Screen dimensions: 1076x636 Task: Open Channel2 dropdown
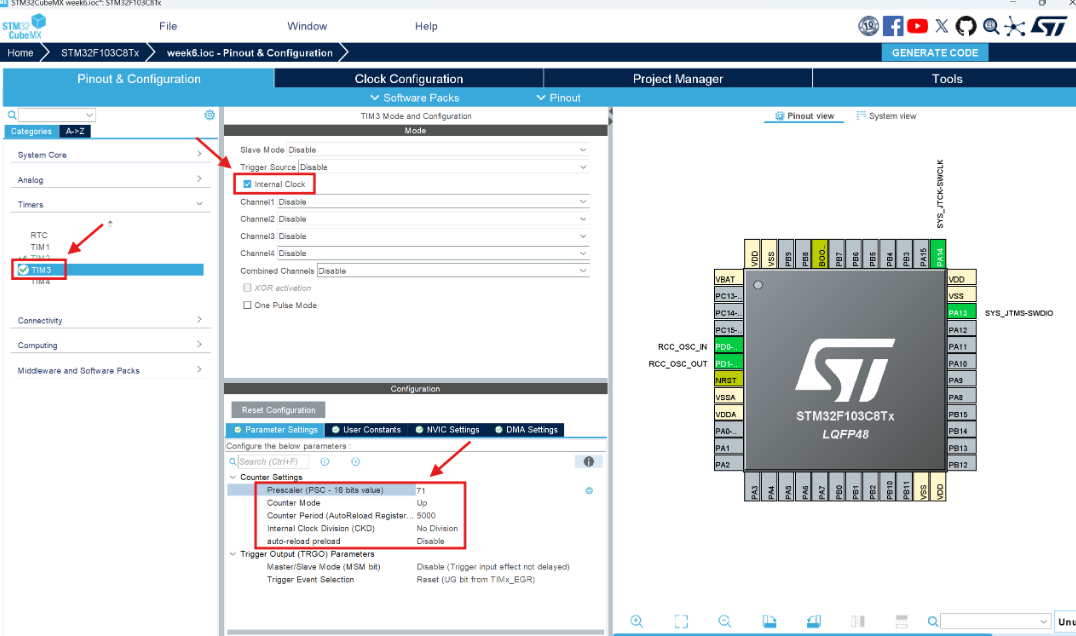click(433, 219)
